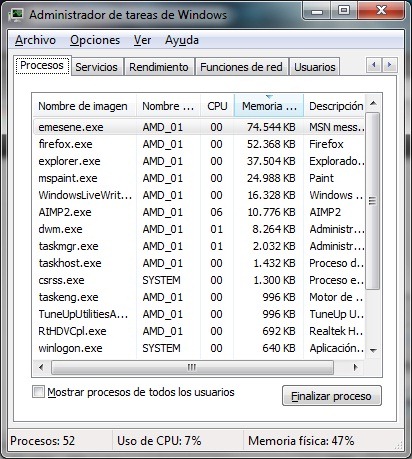Open the Ayuda menu

point(182,40)
